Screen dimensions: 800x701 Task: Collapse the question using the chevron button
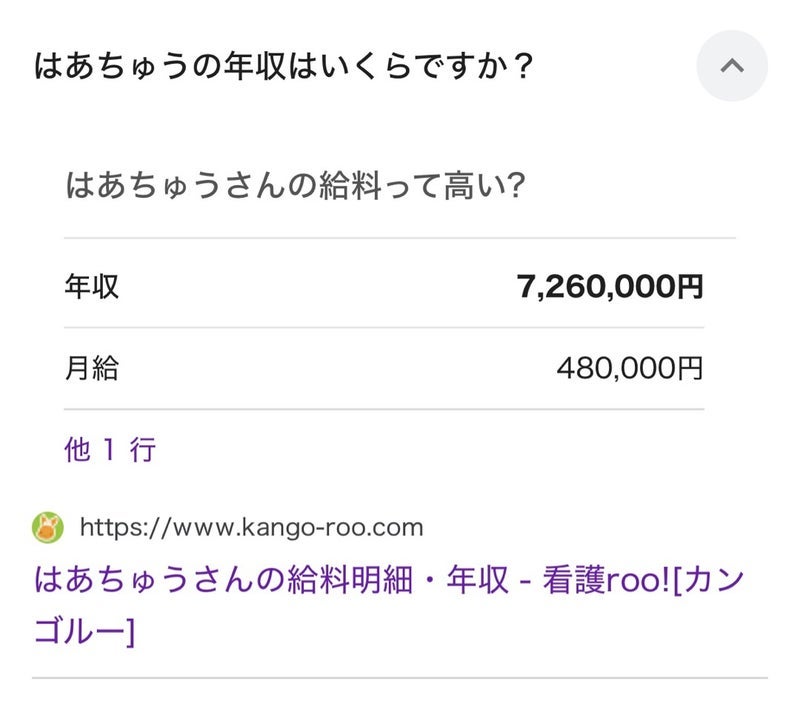click(x=732, y=66)
